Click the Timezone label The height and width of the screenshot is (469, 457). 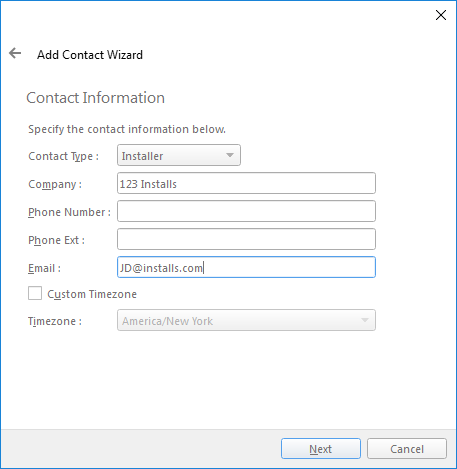pos(55,321)
